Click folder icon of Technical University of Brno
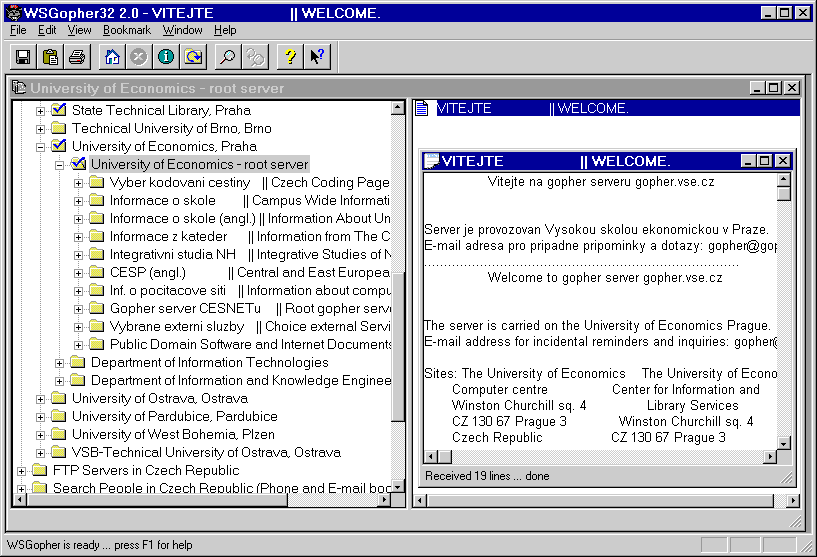 [x=59, y=128]
